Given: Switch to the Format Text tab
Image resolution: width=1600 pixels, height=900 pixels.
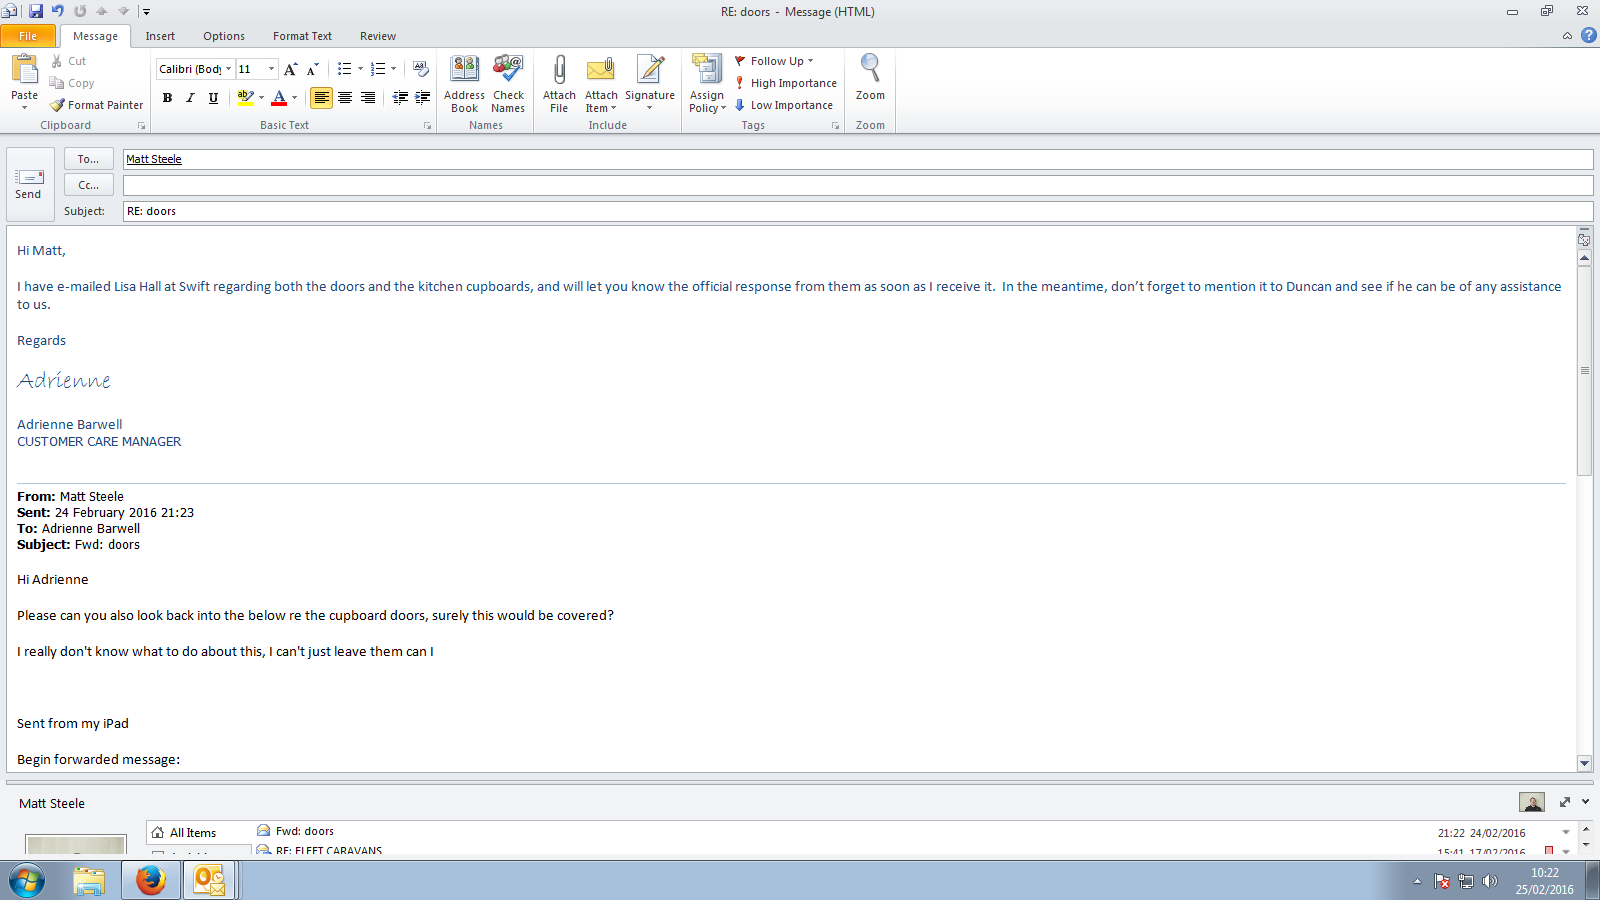Looking at the screenshot, I should click(302, 36).
